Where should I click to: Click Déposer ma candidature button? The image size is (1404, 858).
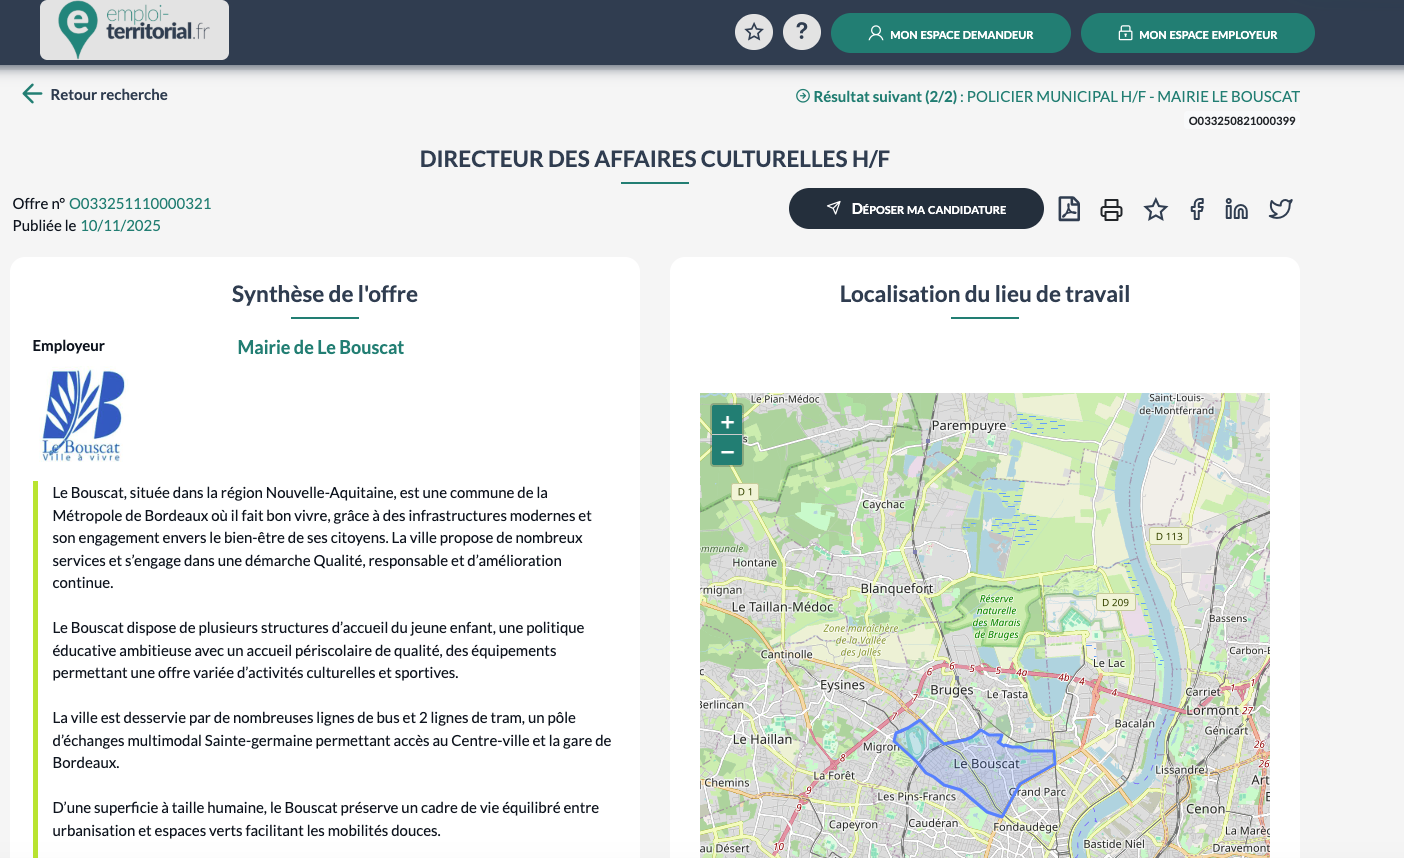(916, 209)
